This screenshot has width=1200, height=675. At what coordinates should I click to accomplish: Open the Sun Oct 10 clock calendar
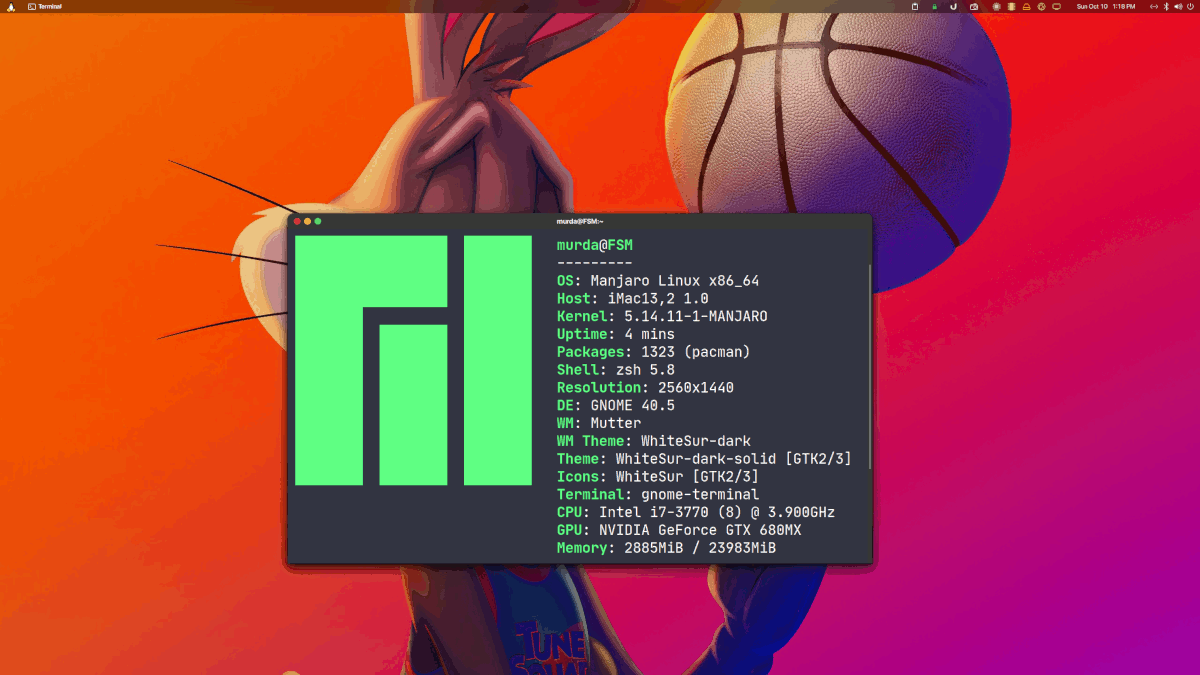click(1106, 6)
